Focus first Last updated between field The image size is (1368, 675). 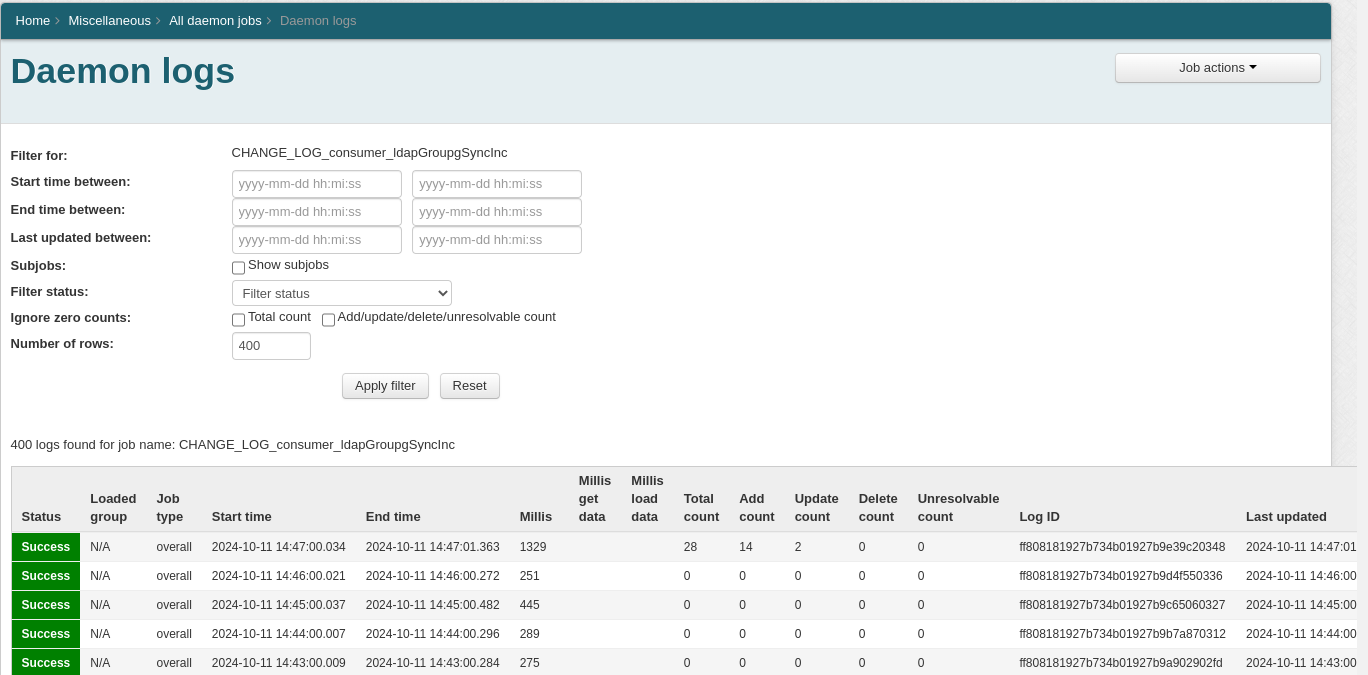tap(316, 240)
